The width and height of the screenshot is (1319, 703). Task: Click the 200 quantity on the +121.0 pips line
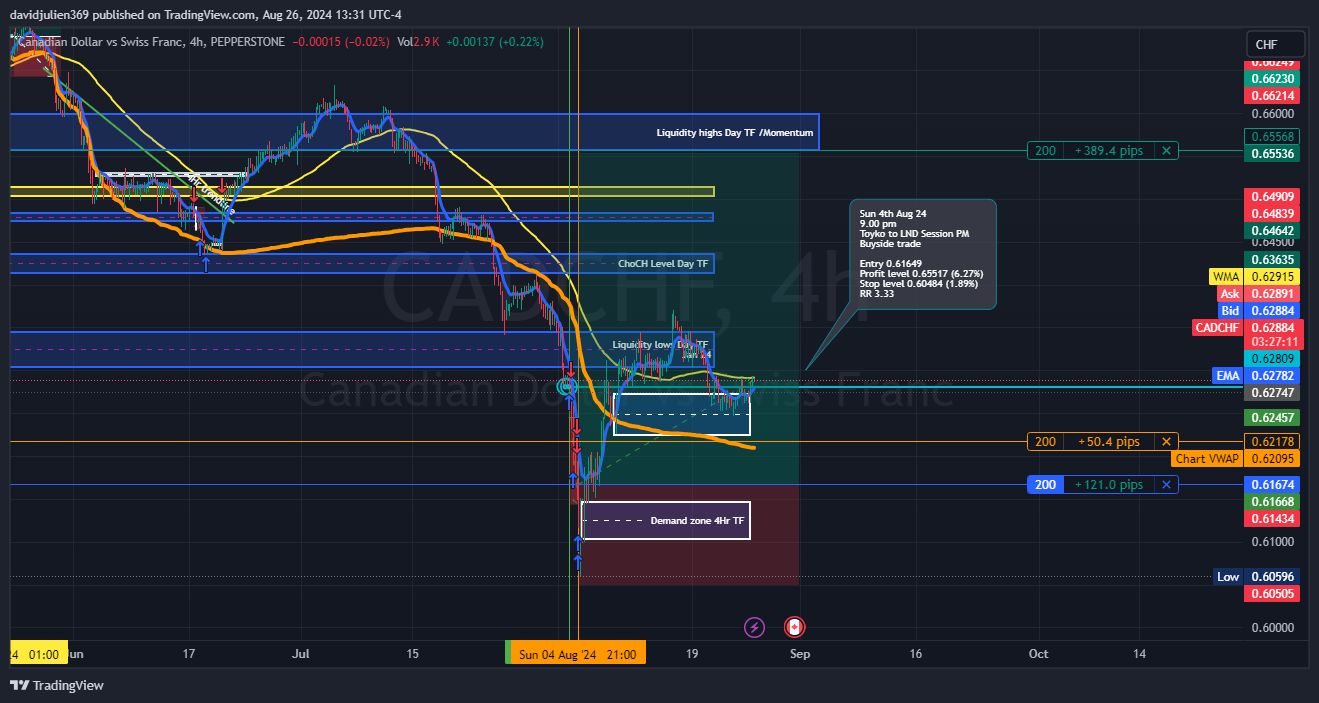click(1045, 485)
